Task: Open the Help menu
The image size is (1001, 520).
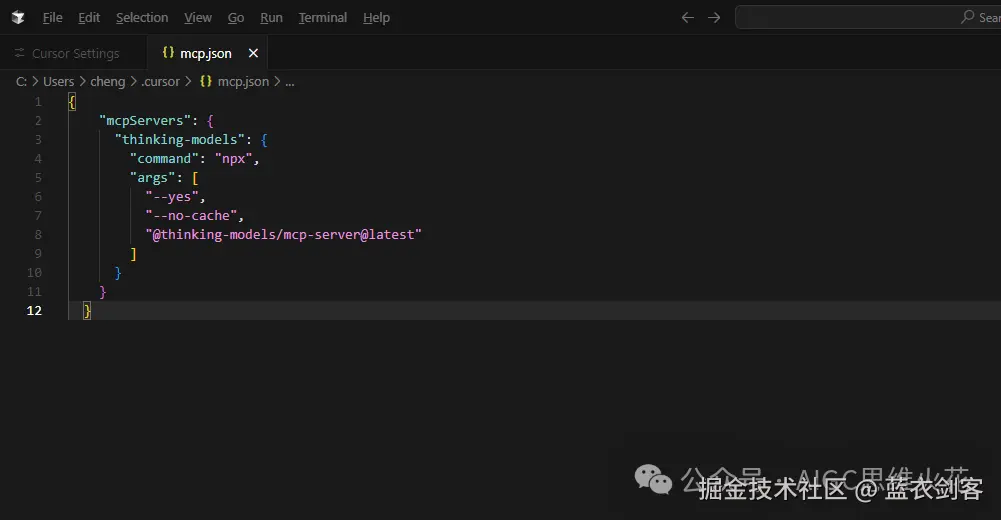Action: (x=376, y=18)
